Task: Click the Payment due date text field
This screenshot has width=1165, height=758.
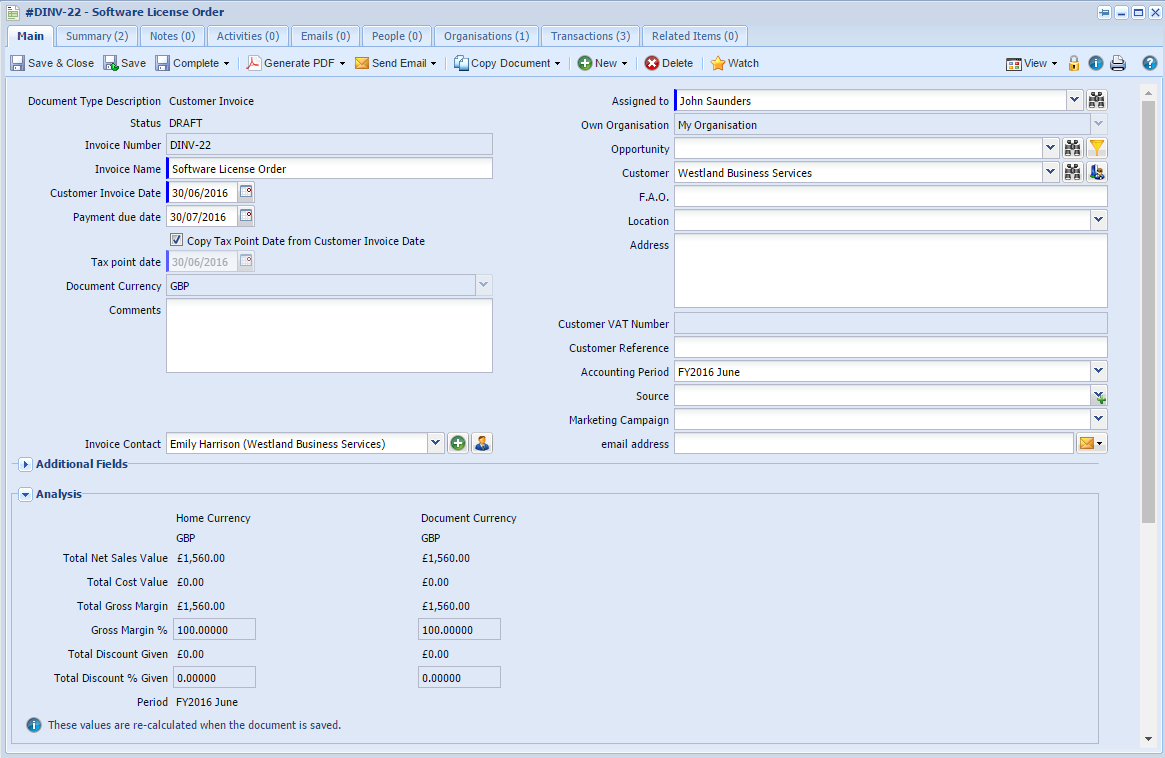Action: point(202,216)
